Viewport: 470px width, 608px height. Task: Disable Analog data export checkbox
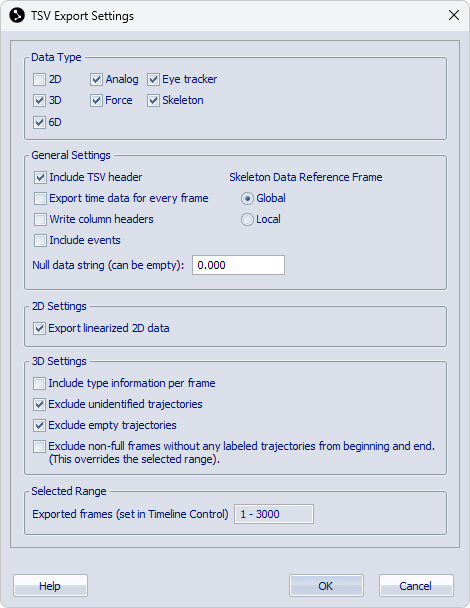[96, 79]
